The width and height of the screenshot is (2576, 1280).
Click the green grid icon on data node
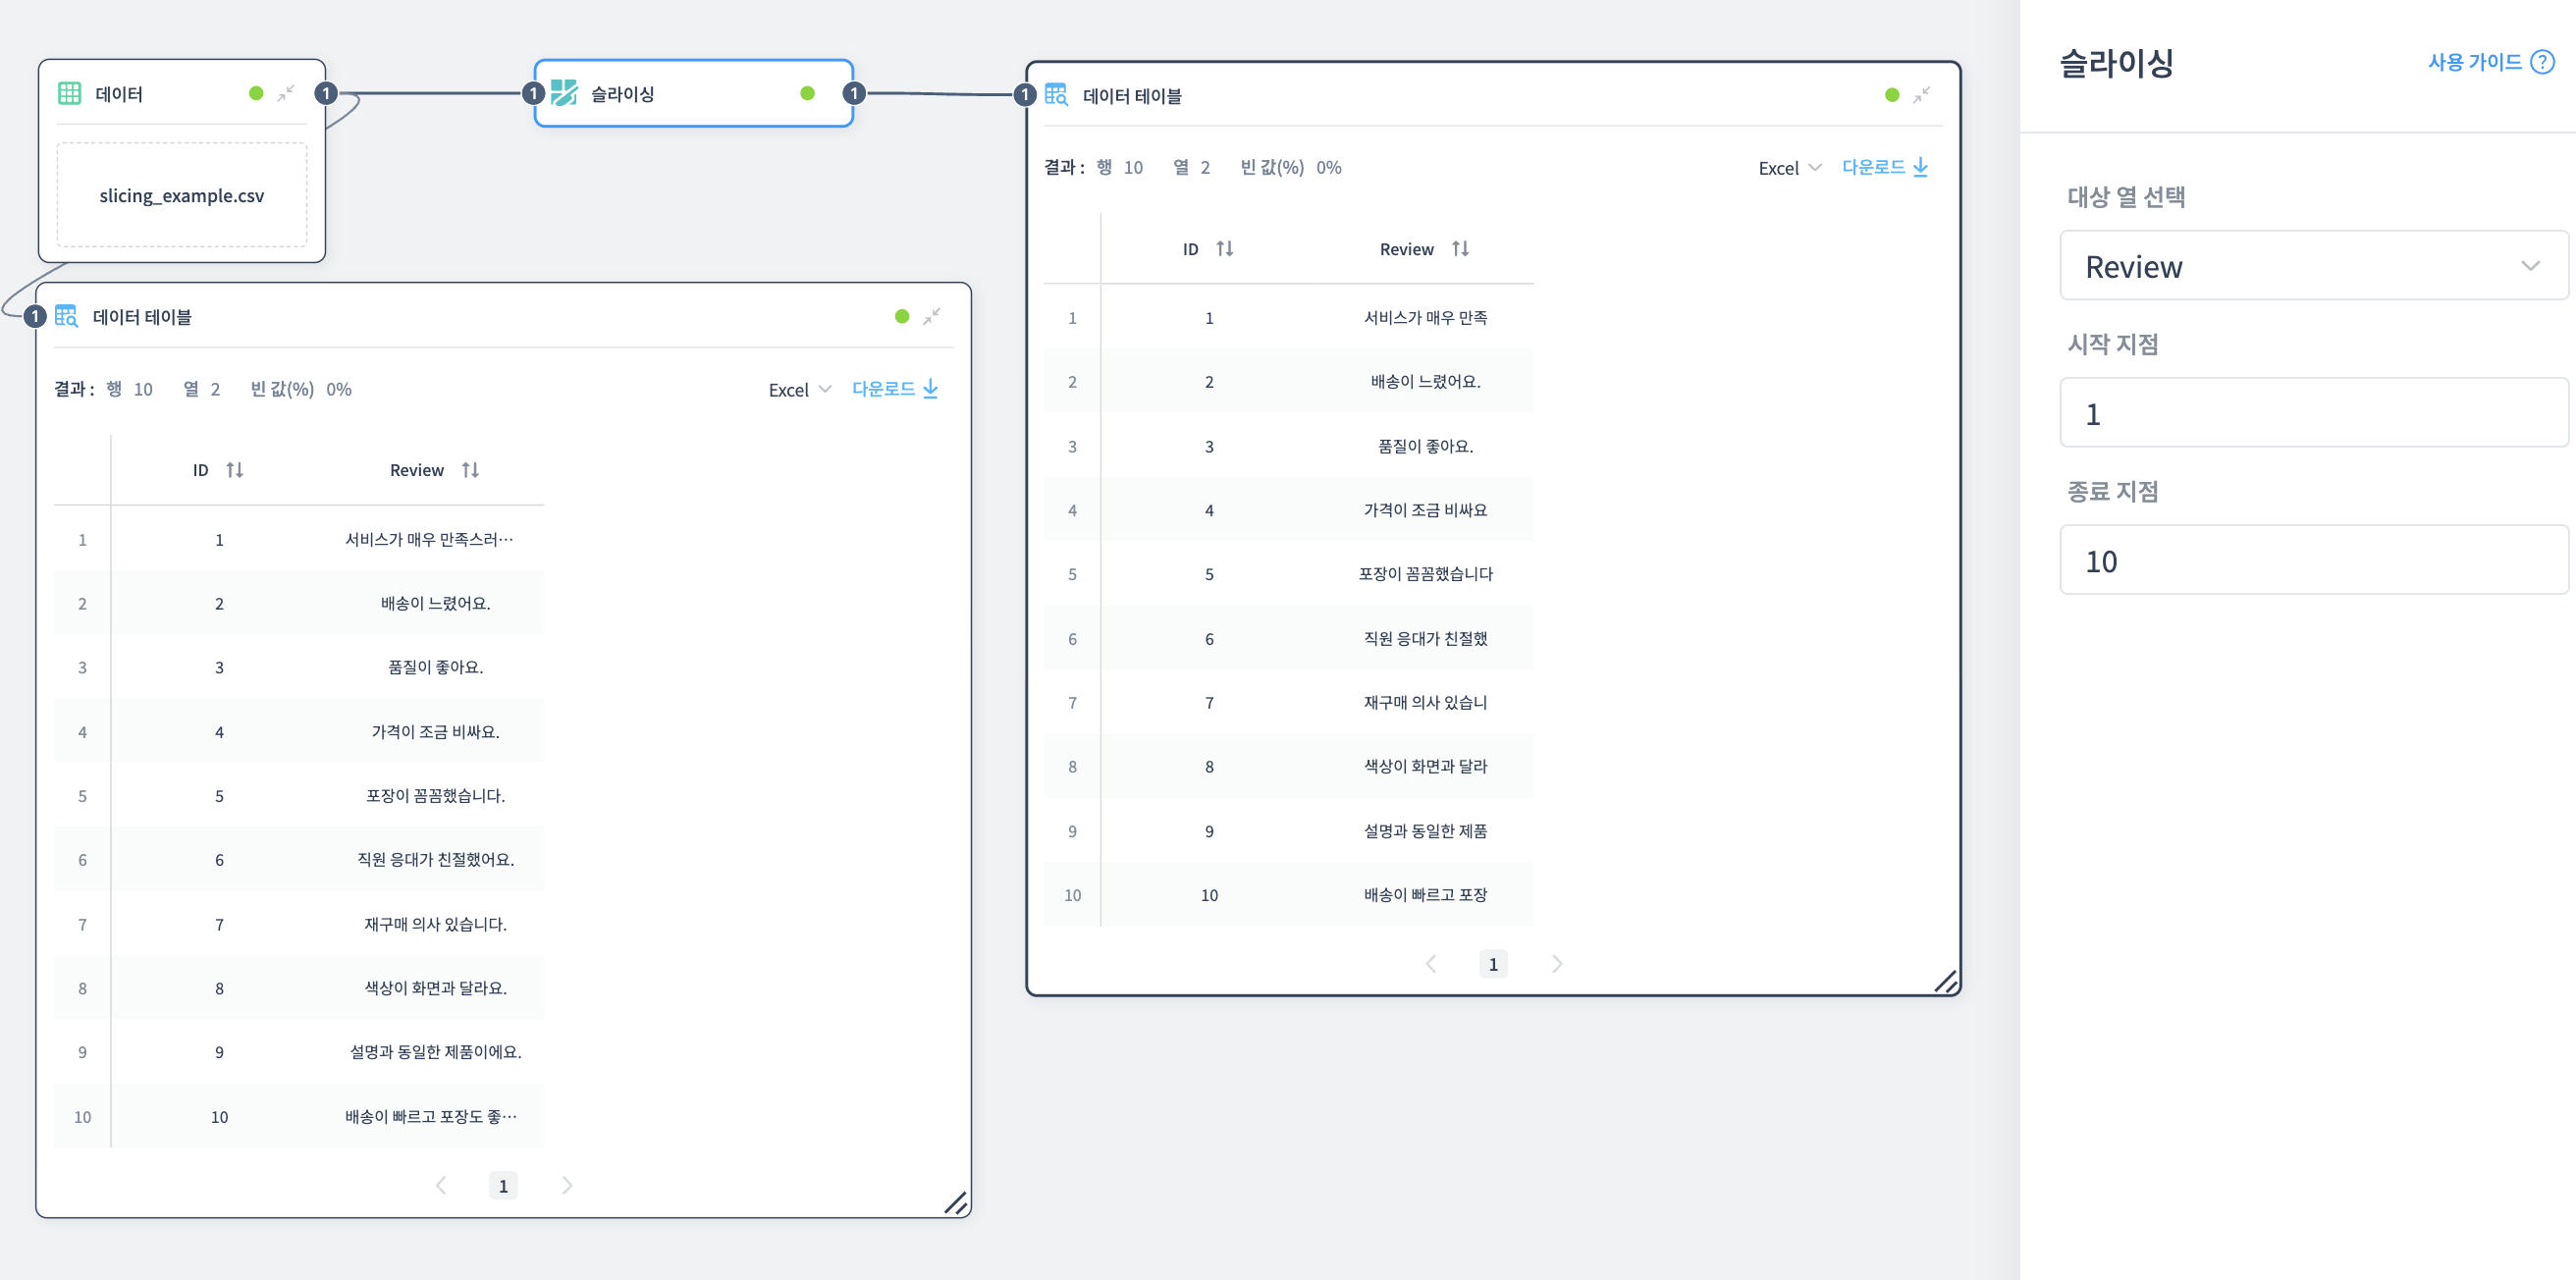click(69, 93)
